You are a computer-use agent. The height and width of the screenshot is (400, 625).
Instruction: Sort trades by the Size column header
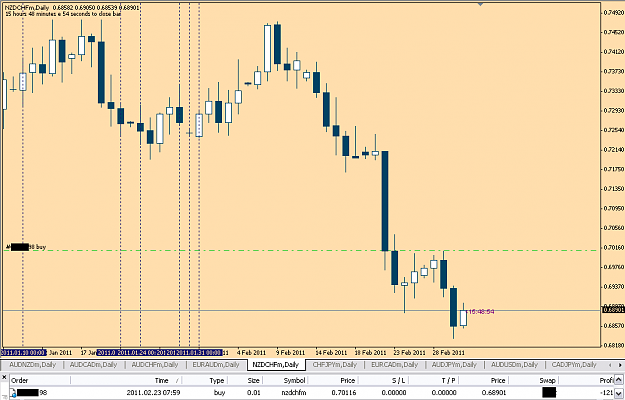pyautogui.click(x=245, y=380)
